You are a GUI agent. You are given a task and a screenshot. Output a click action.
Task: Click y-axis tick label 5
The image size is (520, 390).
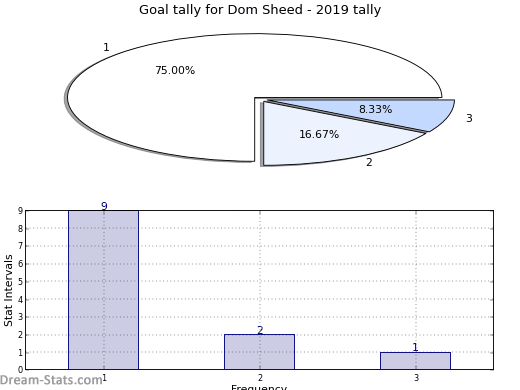coord(21,282)
